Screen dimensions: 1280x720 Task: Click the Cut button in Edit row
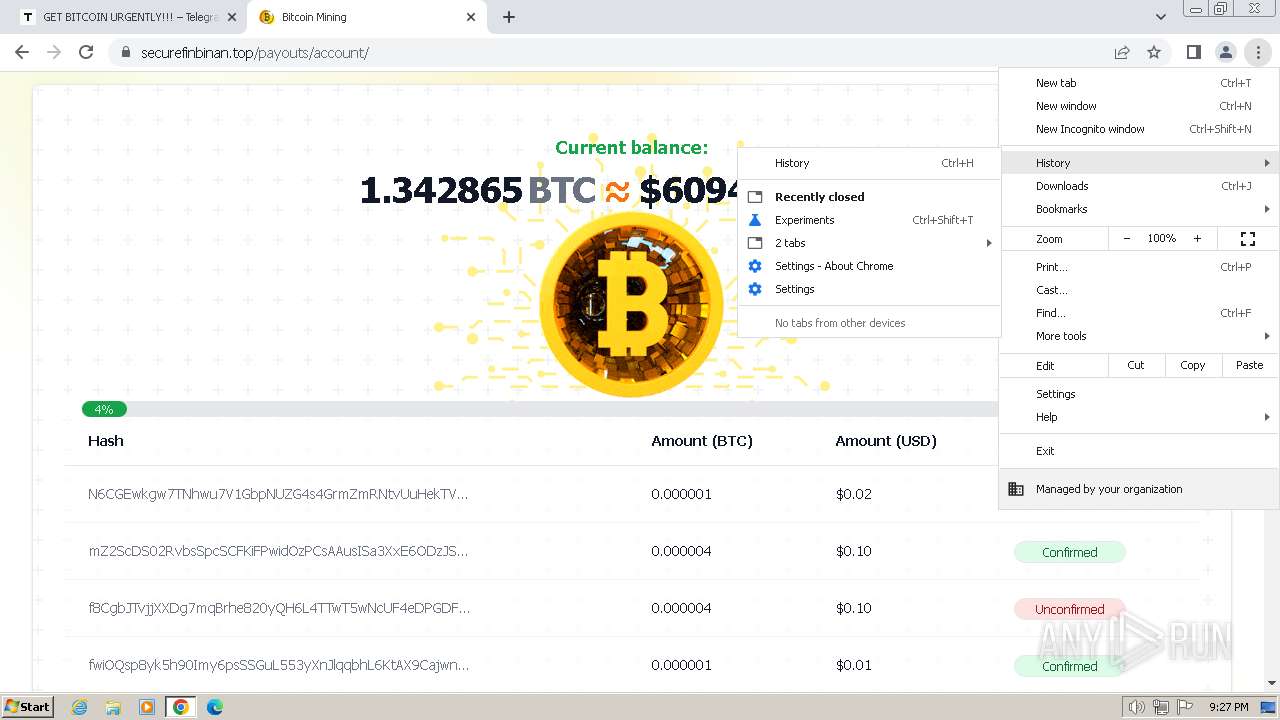(x=1136, y=365)
